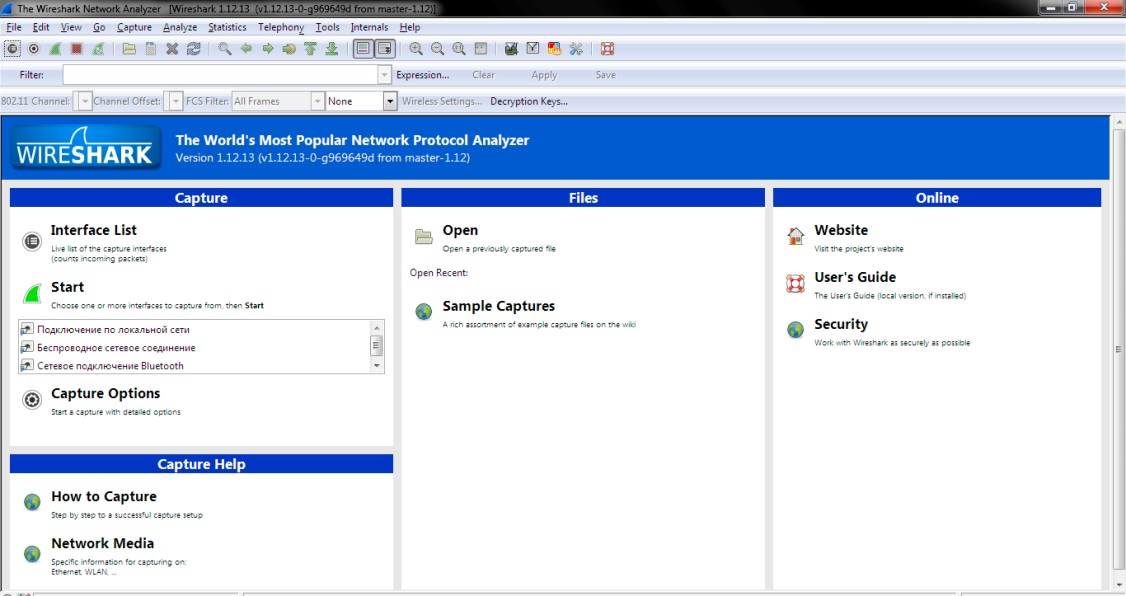Open the list of capture interfaces toolbar icon
Screen dimensions: 1126x596
coord(12,49)
